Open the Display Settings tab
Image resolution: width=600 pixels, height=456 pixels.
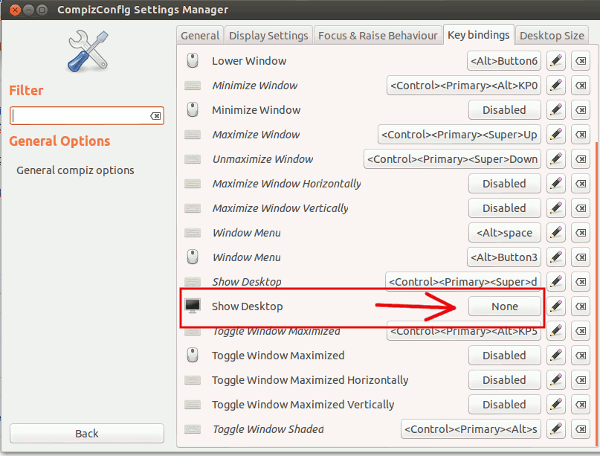268,36
